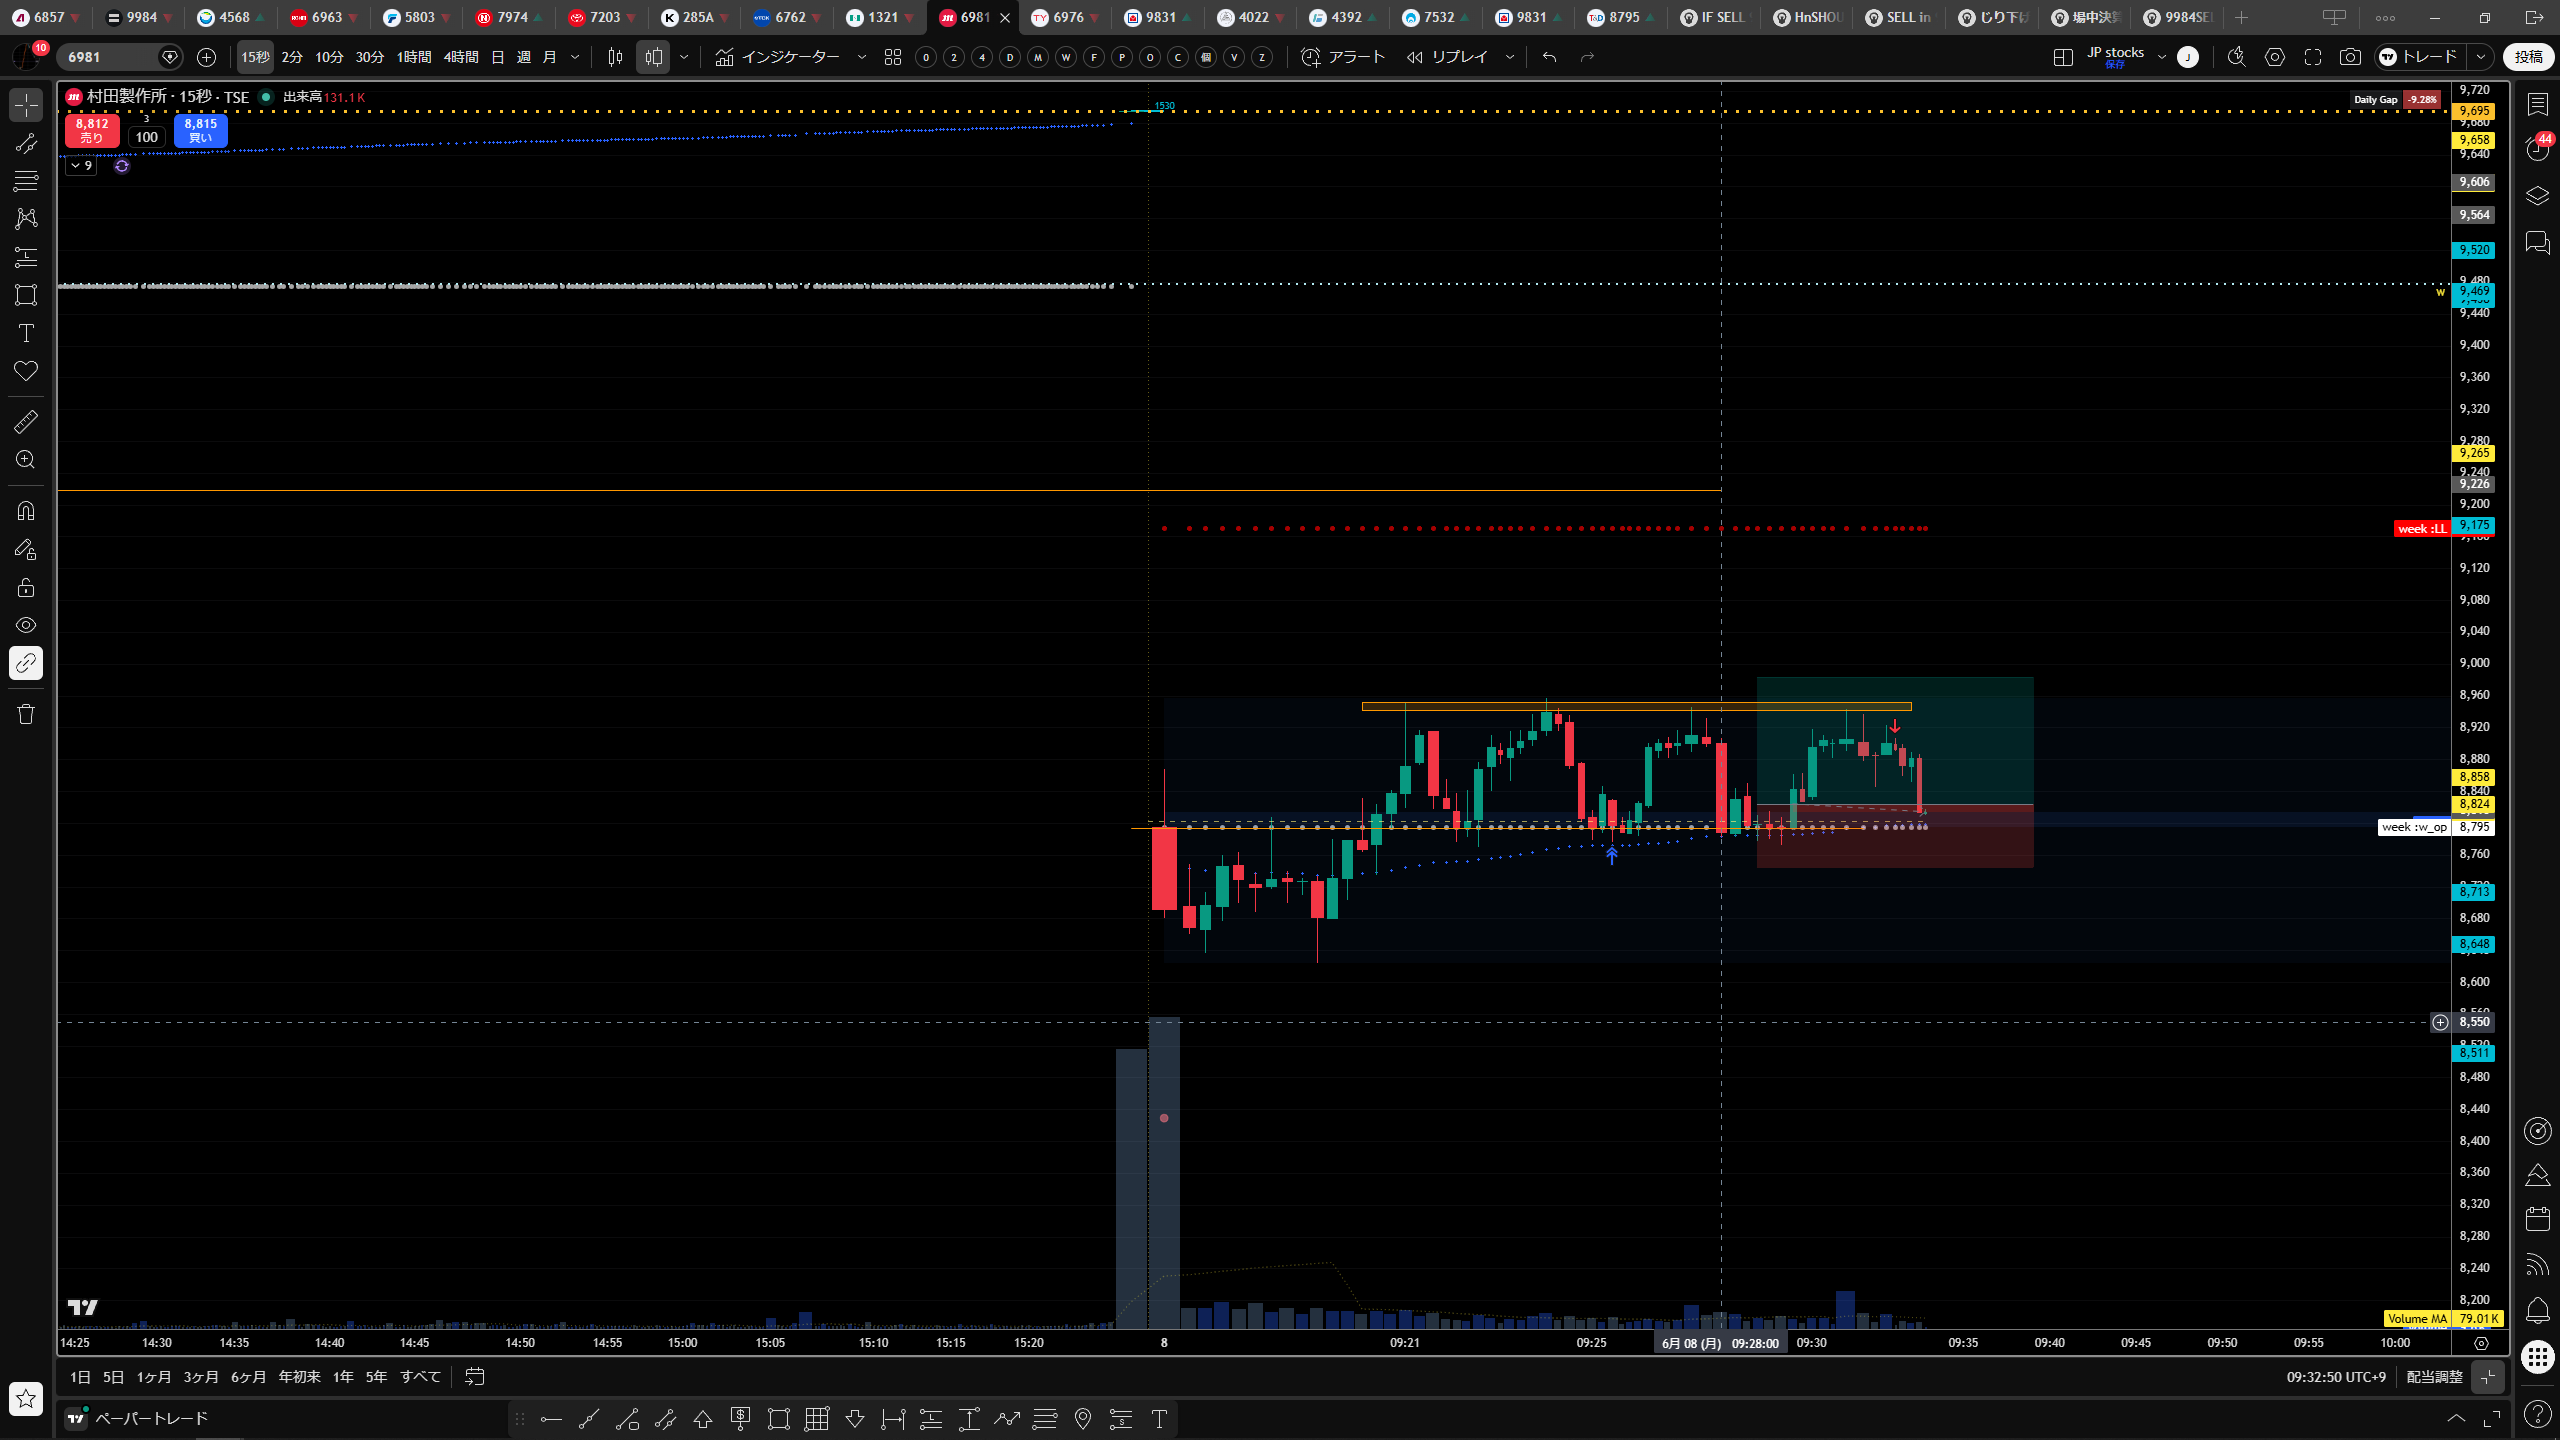2560x1440 pixels.
Task: Expand the trade button dropdown
Action: tap(2481, 57)
